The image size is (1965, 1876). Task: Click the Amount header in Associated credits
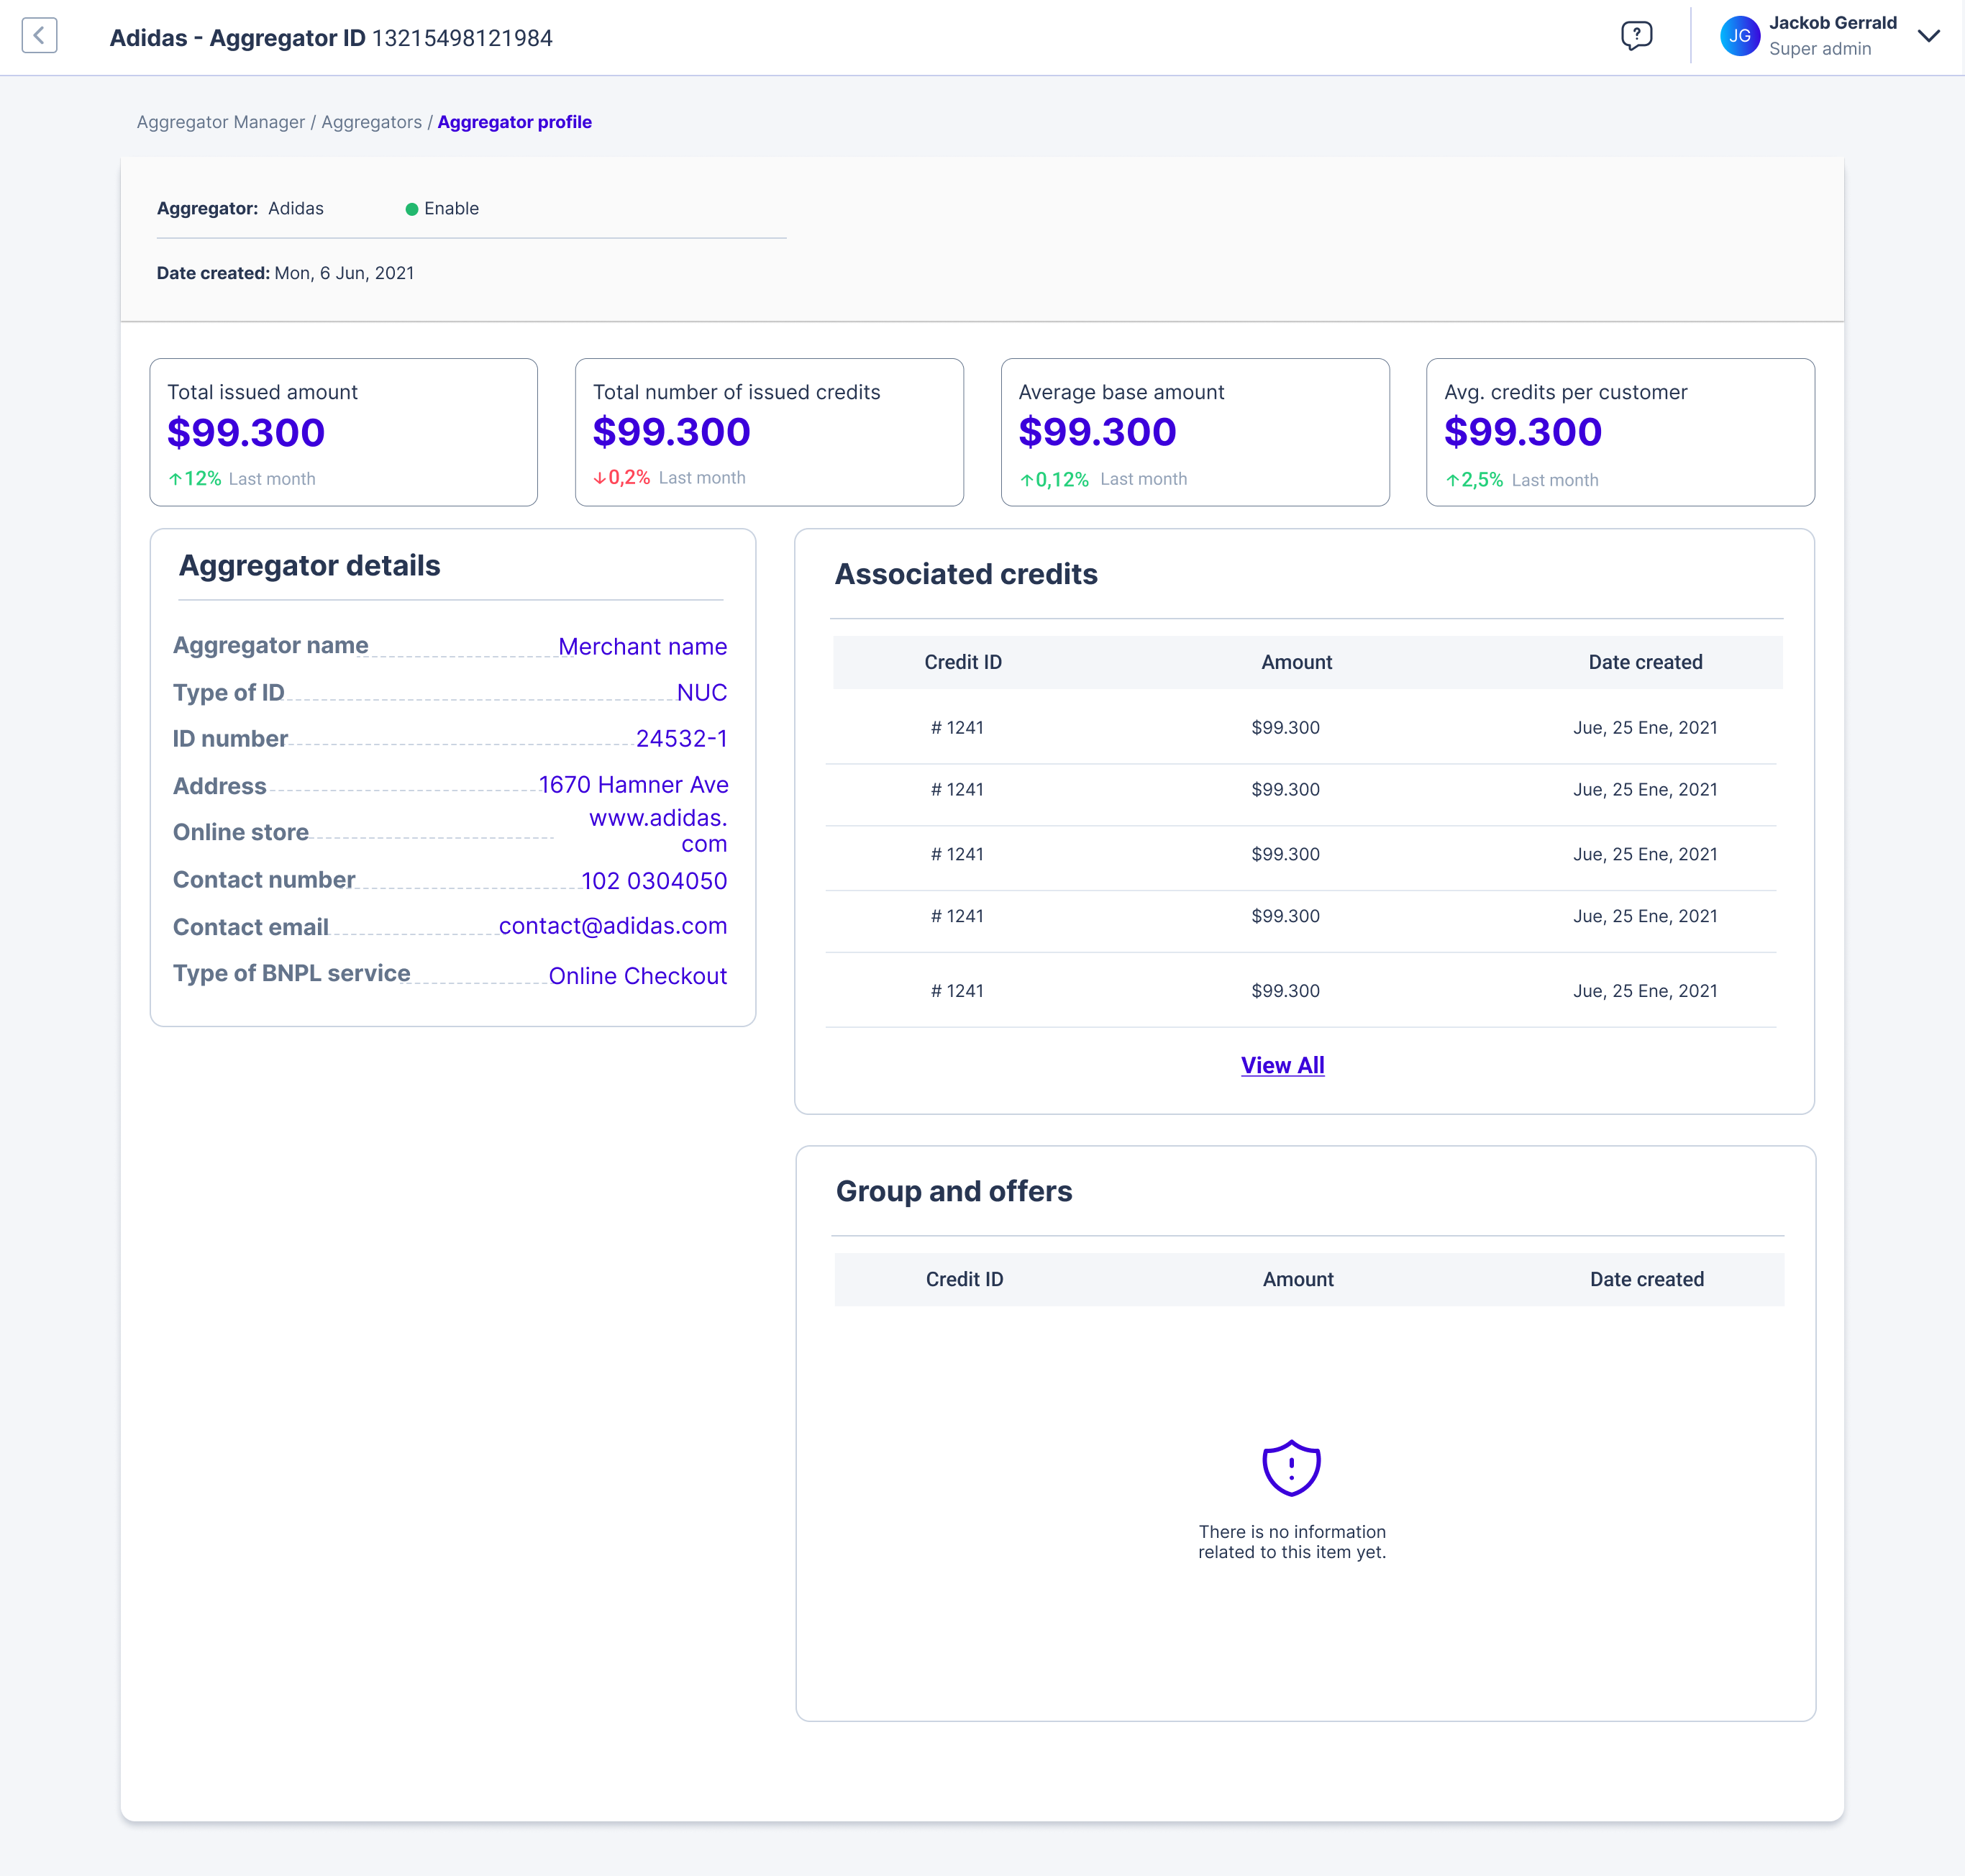click(1296, 662)
